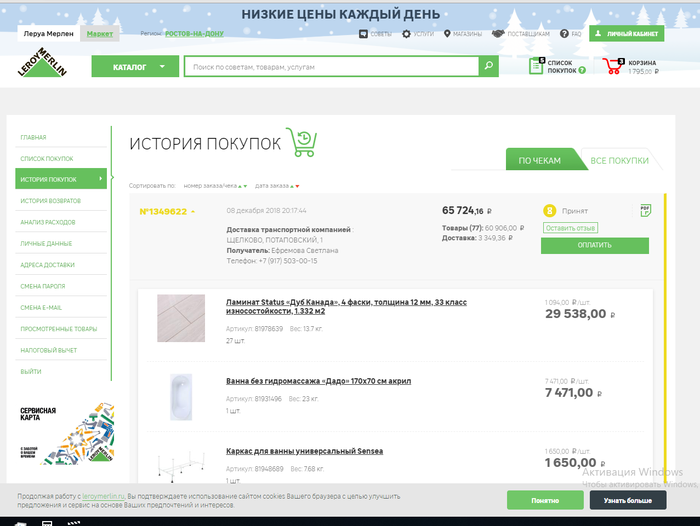This screenshot has width=700, height=526.
Task: Sort by order date ascending arrow
Action: coord(292,186)
